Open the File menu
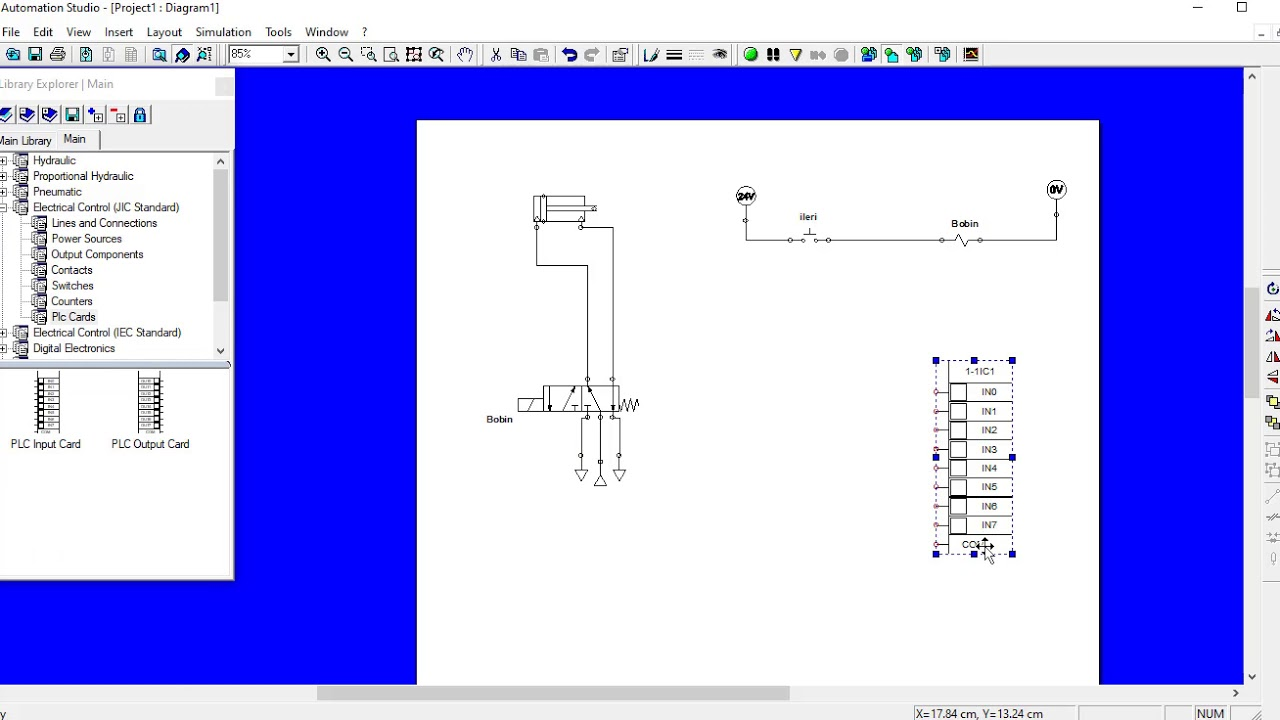 click(11, 32)
